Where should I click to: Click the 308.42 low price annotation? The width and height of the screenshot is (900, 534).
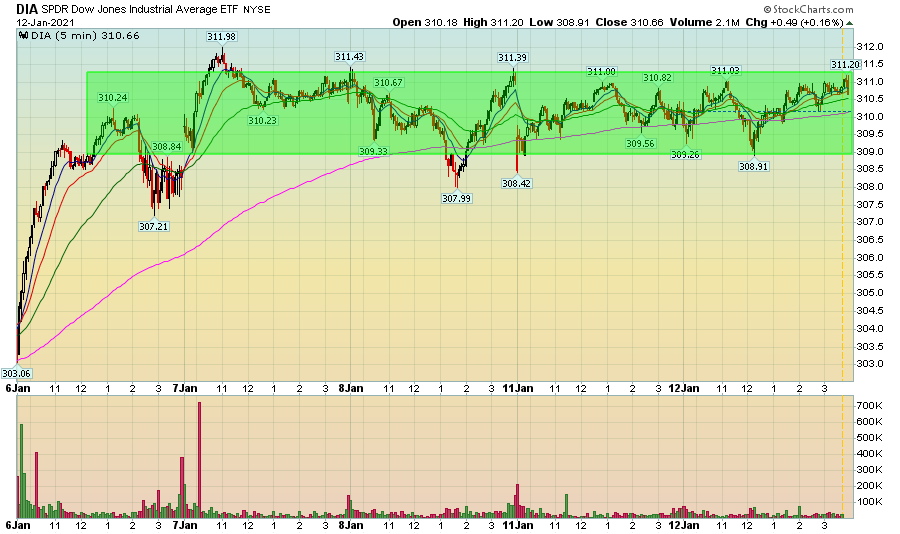tap(517, 184)
